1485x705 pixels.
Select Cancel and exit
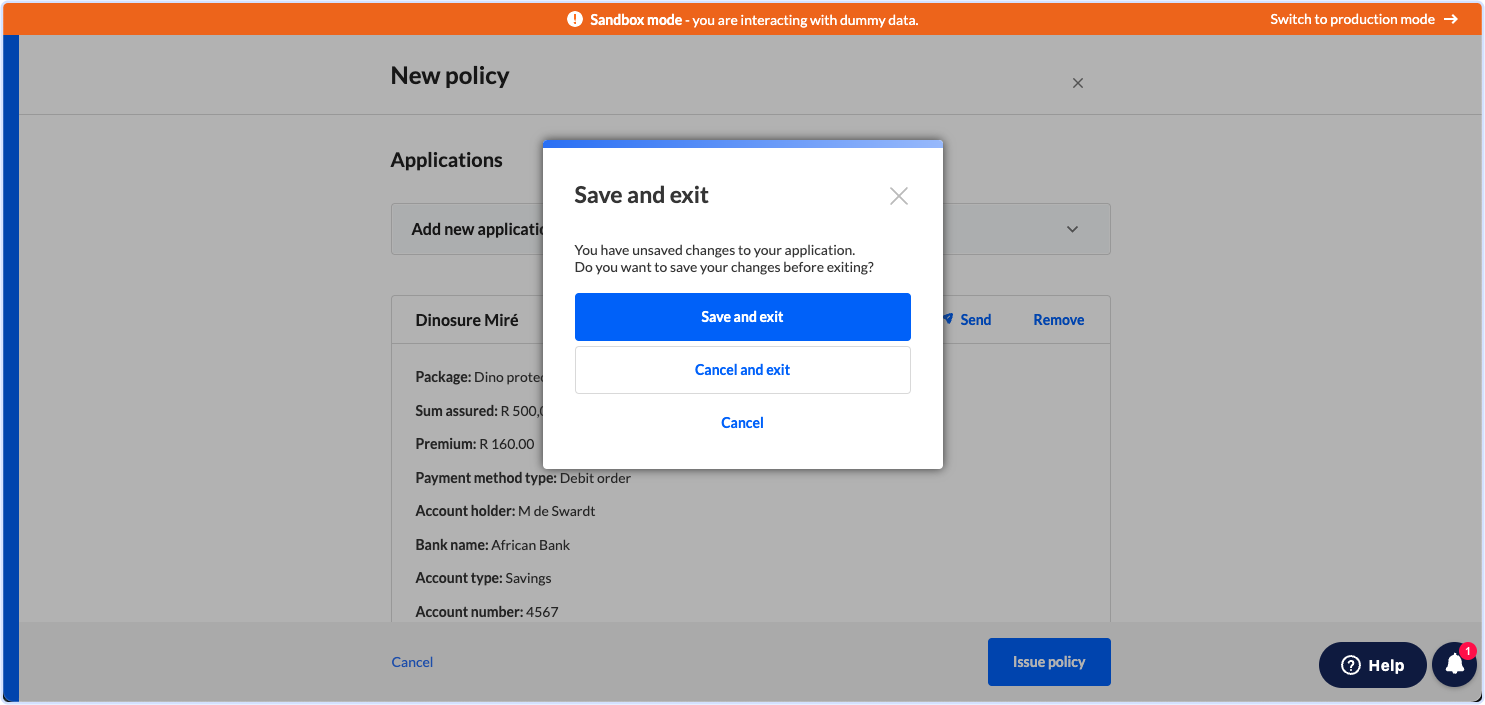742,369
